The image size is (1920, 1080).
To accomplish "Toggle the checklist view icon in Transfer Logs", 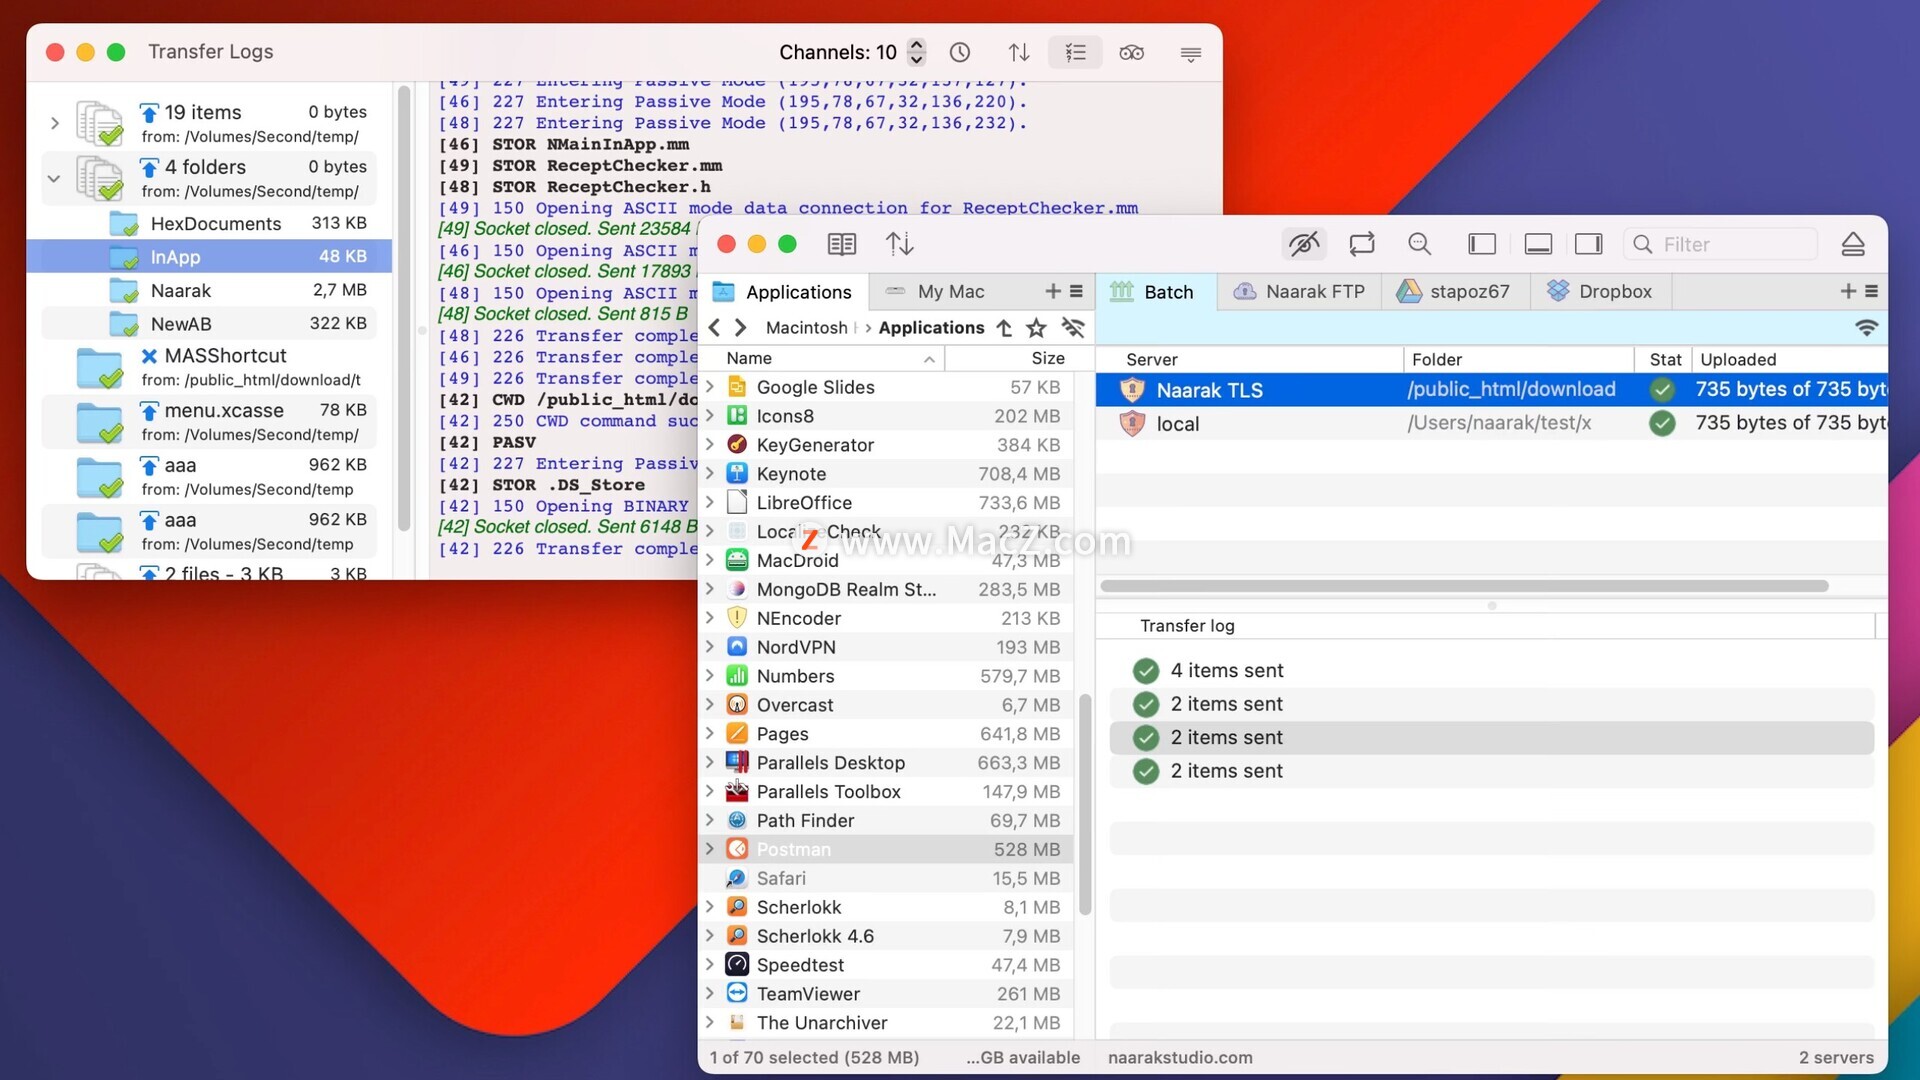I will coord(1075,52).
